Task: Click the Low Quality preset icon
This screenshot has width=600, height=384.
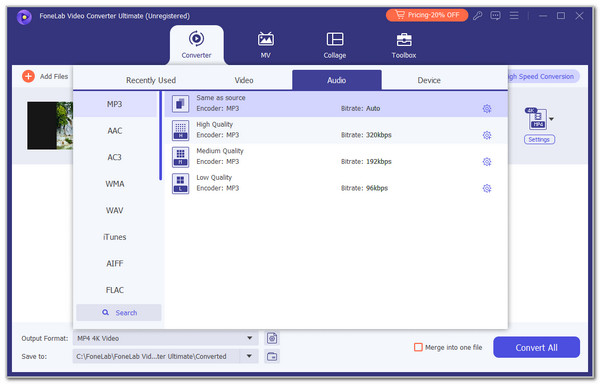Action: tap(180, 183)
